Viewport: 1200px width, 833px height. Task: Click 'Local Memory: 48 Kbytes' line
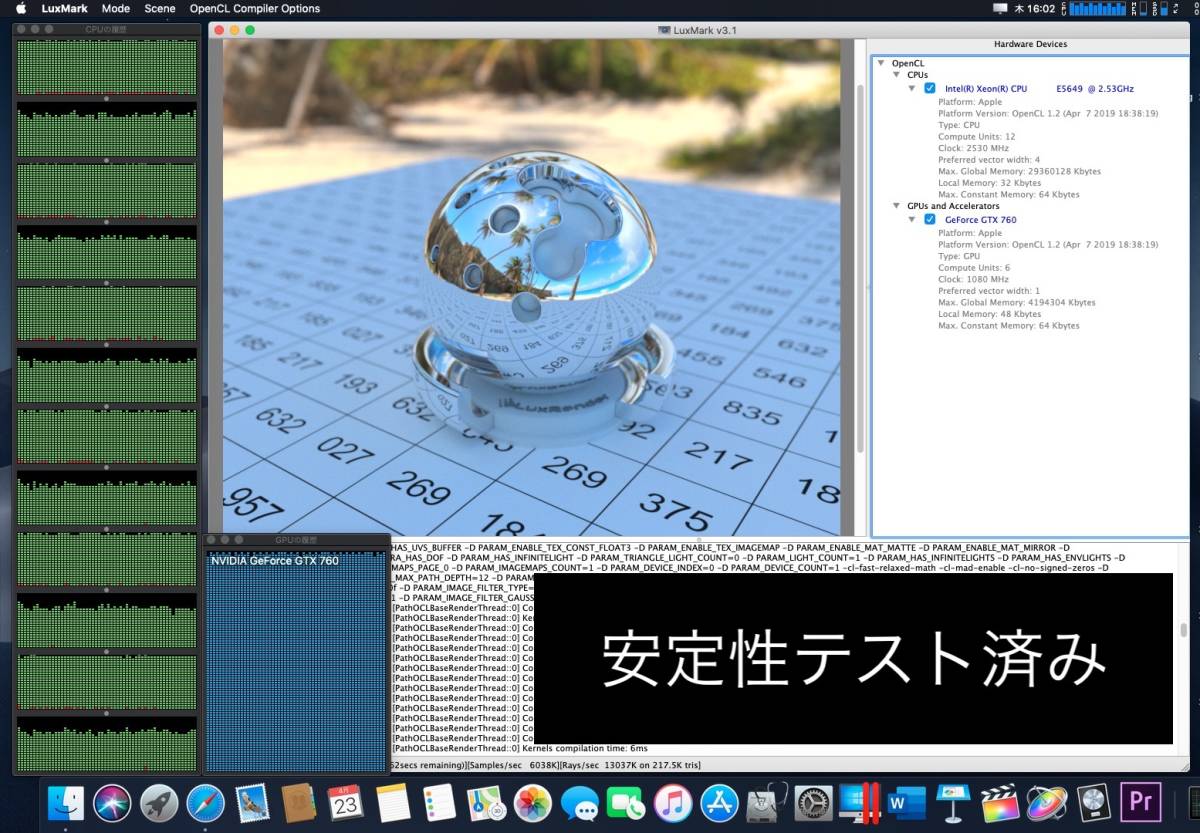point(988,314)
